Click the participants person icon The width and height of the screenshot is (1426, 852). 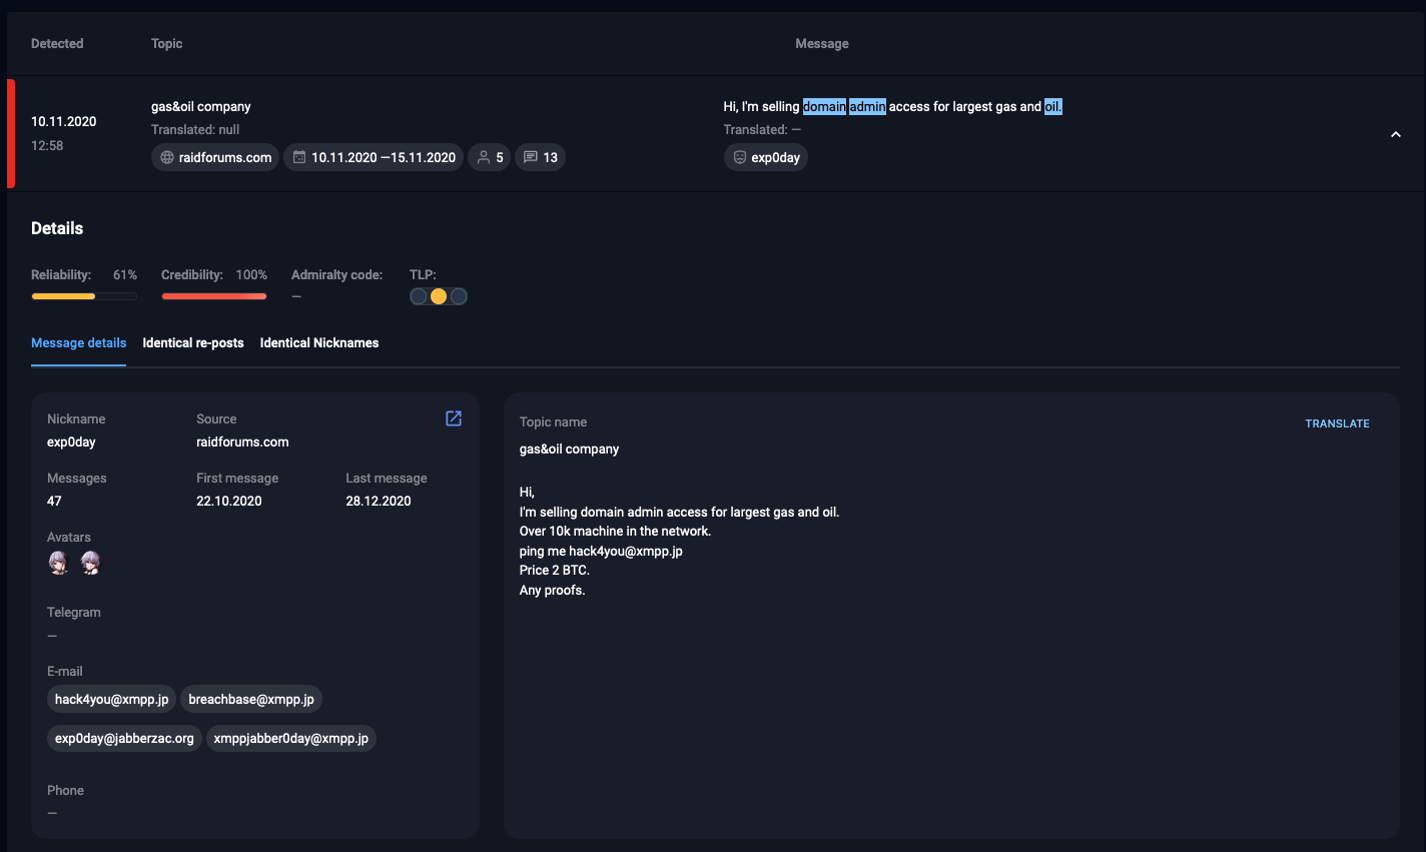(484, 157)
